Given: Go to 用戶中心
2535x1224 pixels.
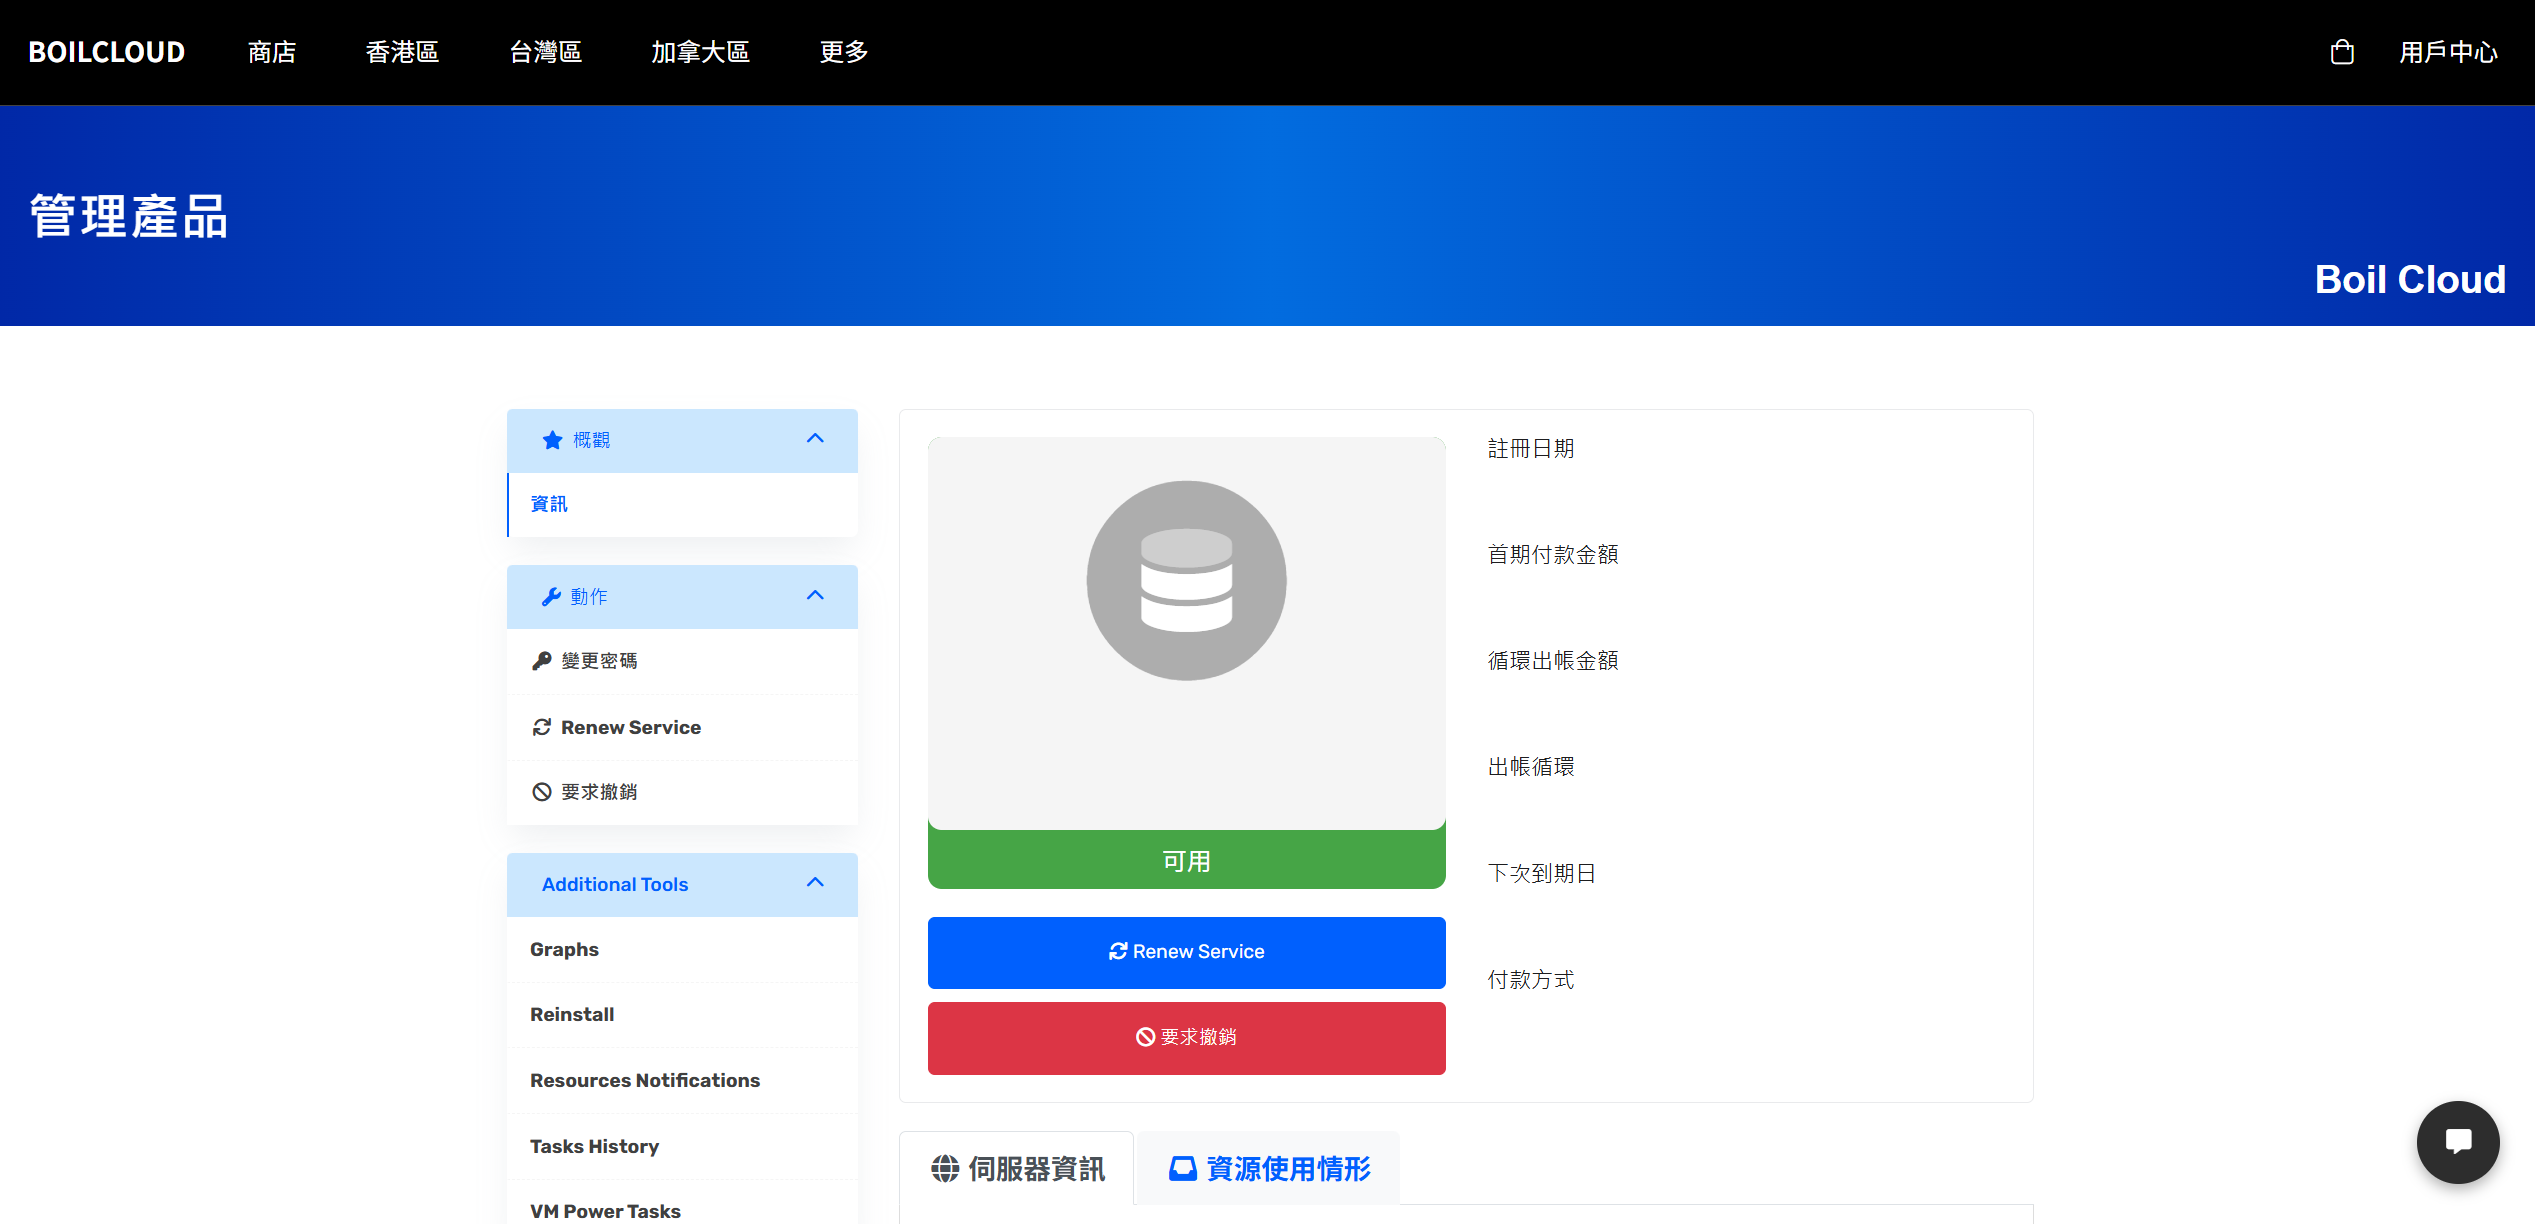Looking at the screenshot, I should [x=2449, y=52].
